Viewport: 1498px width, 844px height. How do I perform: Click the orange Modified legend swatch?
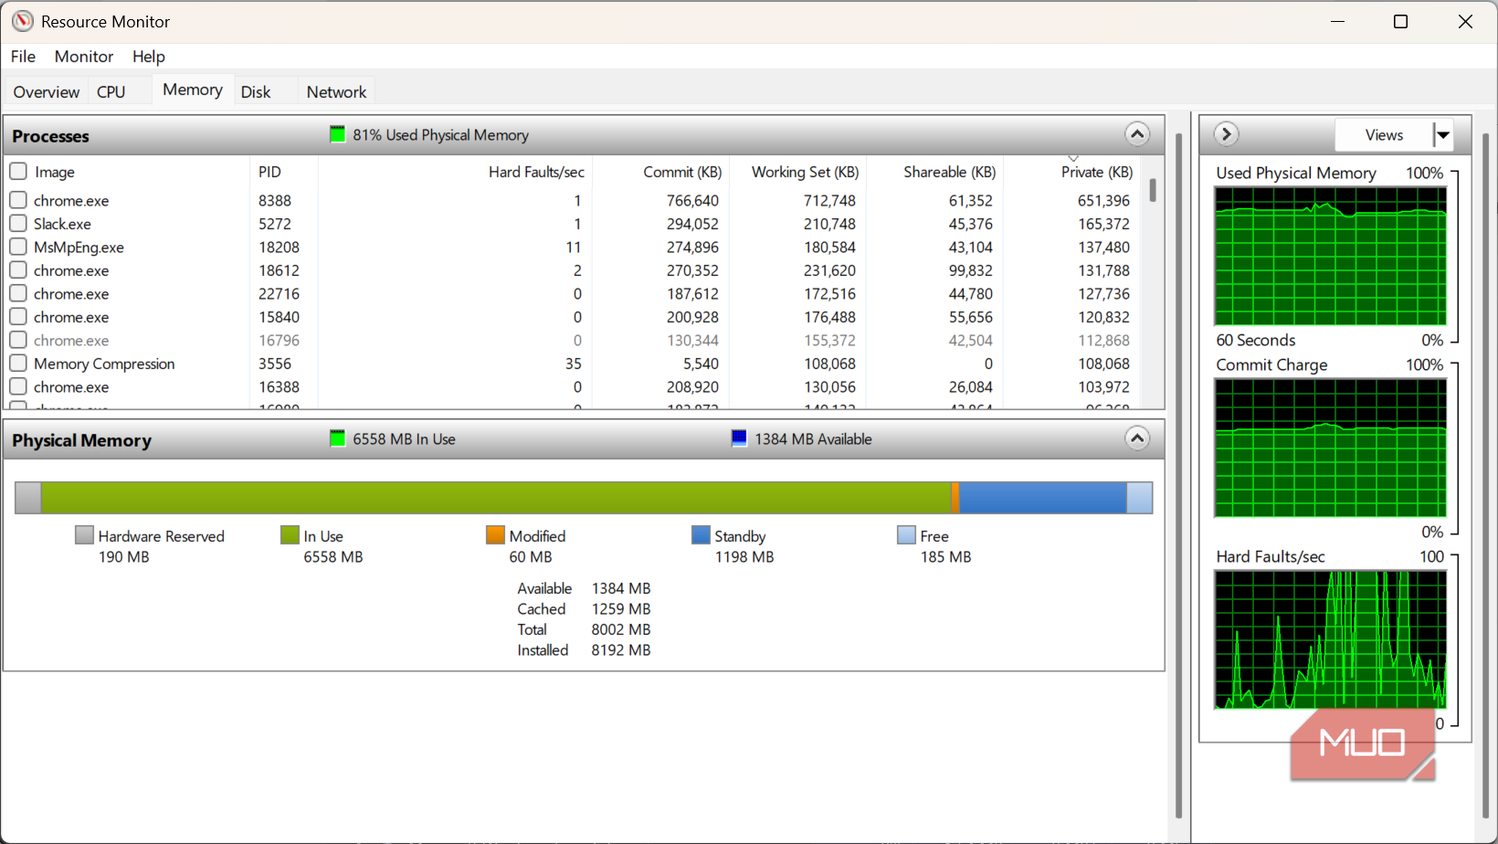click(495, 535)
